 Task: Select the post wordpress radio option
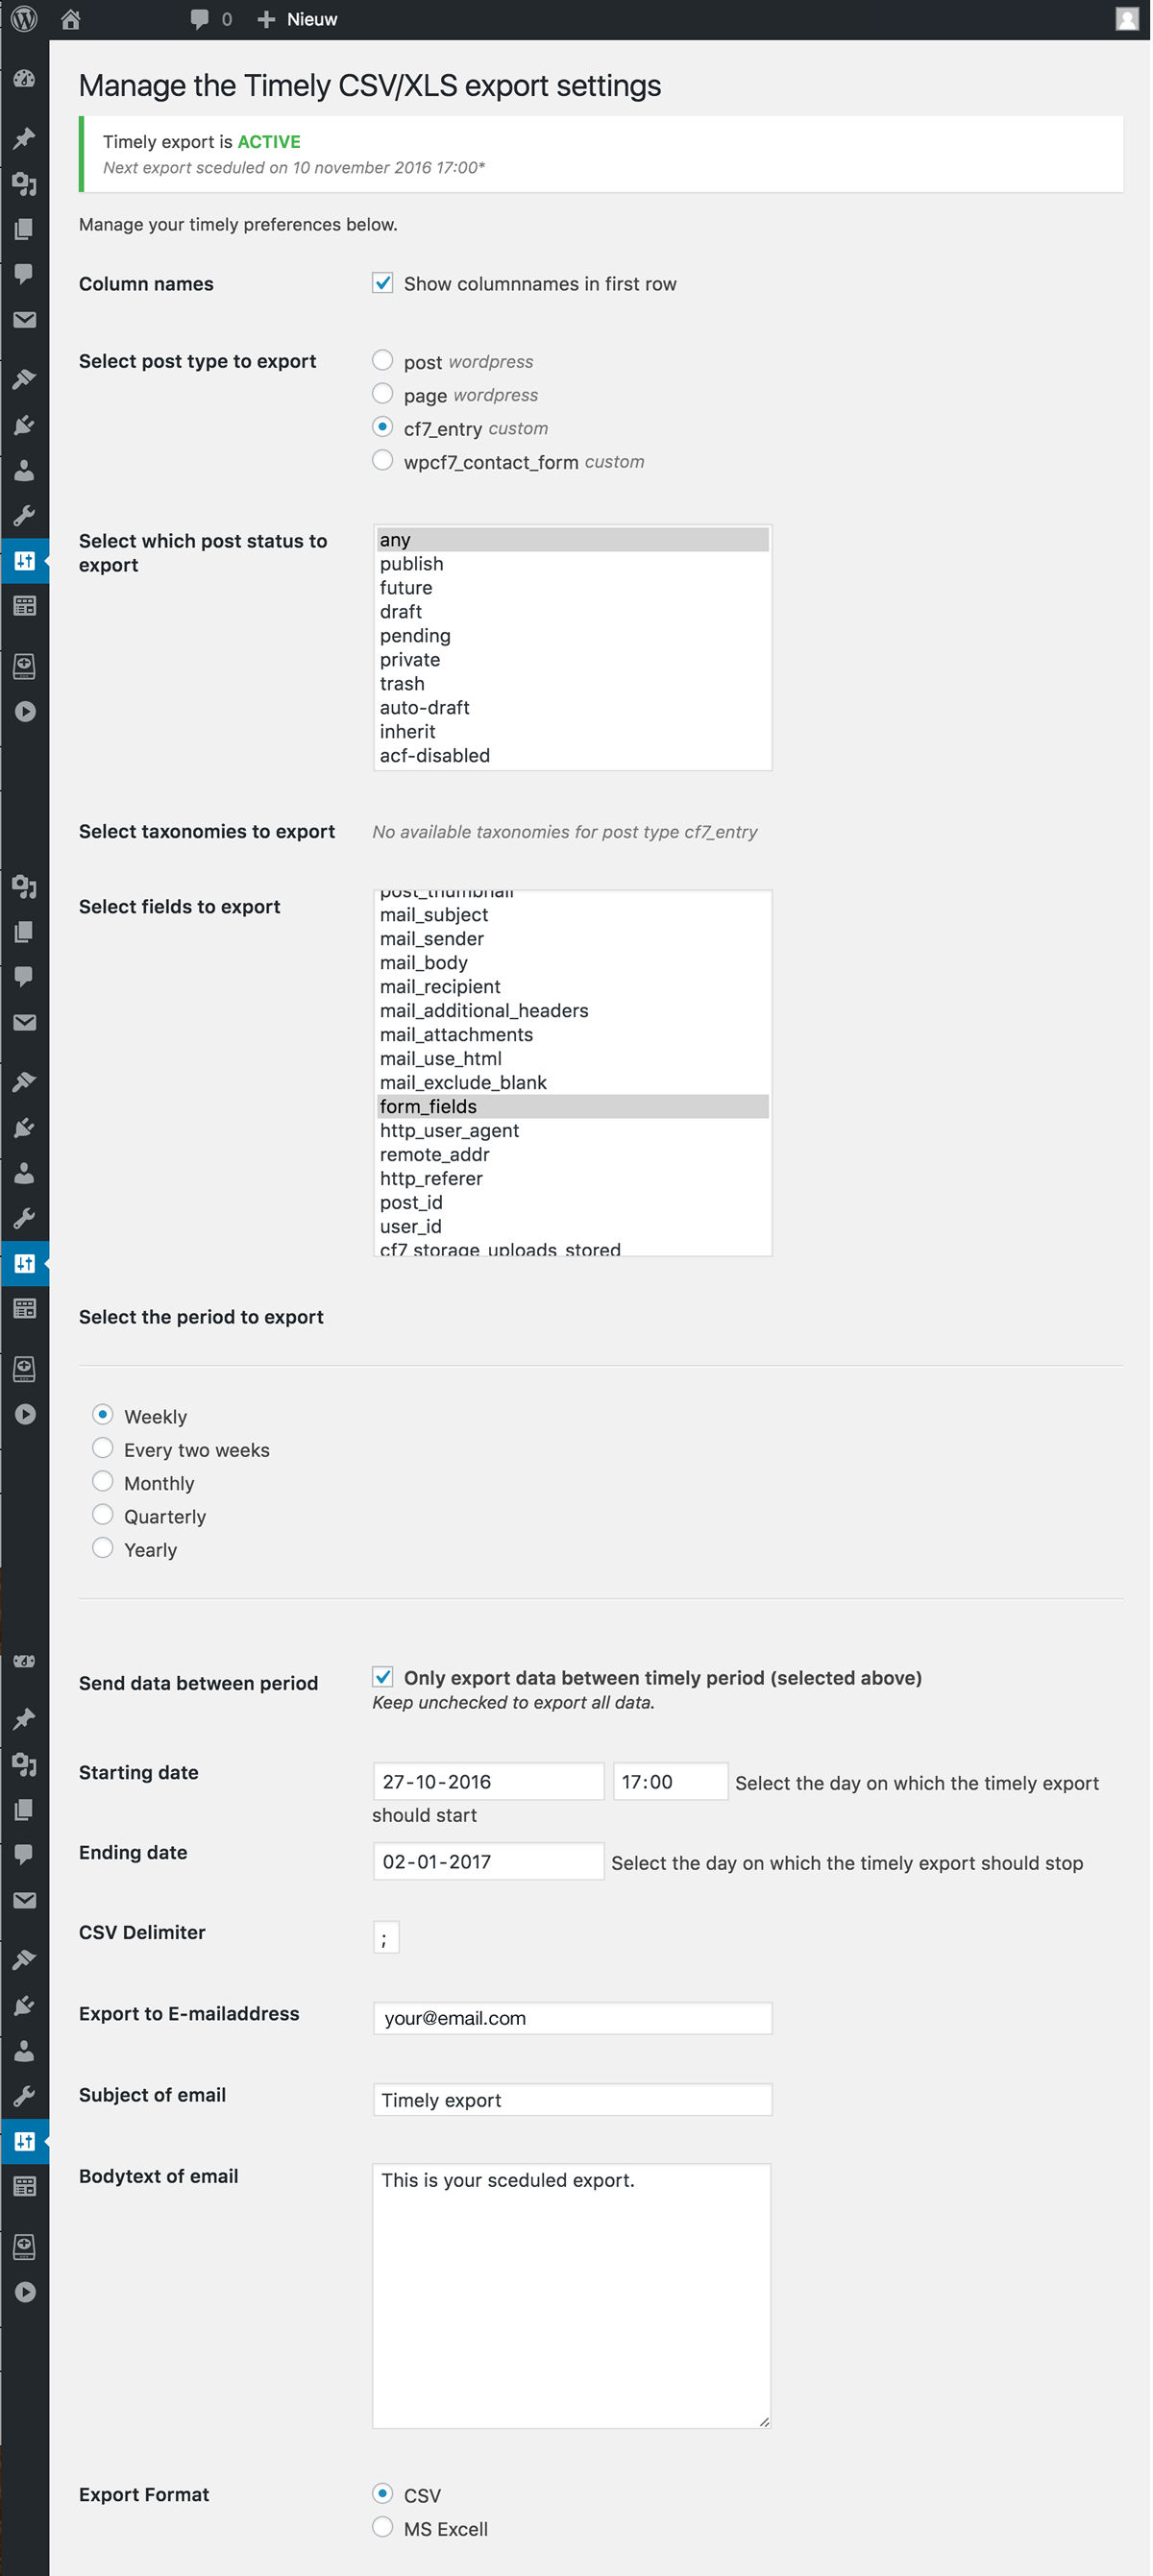point(382,360)
